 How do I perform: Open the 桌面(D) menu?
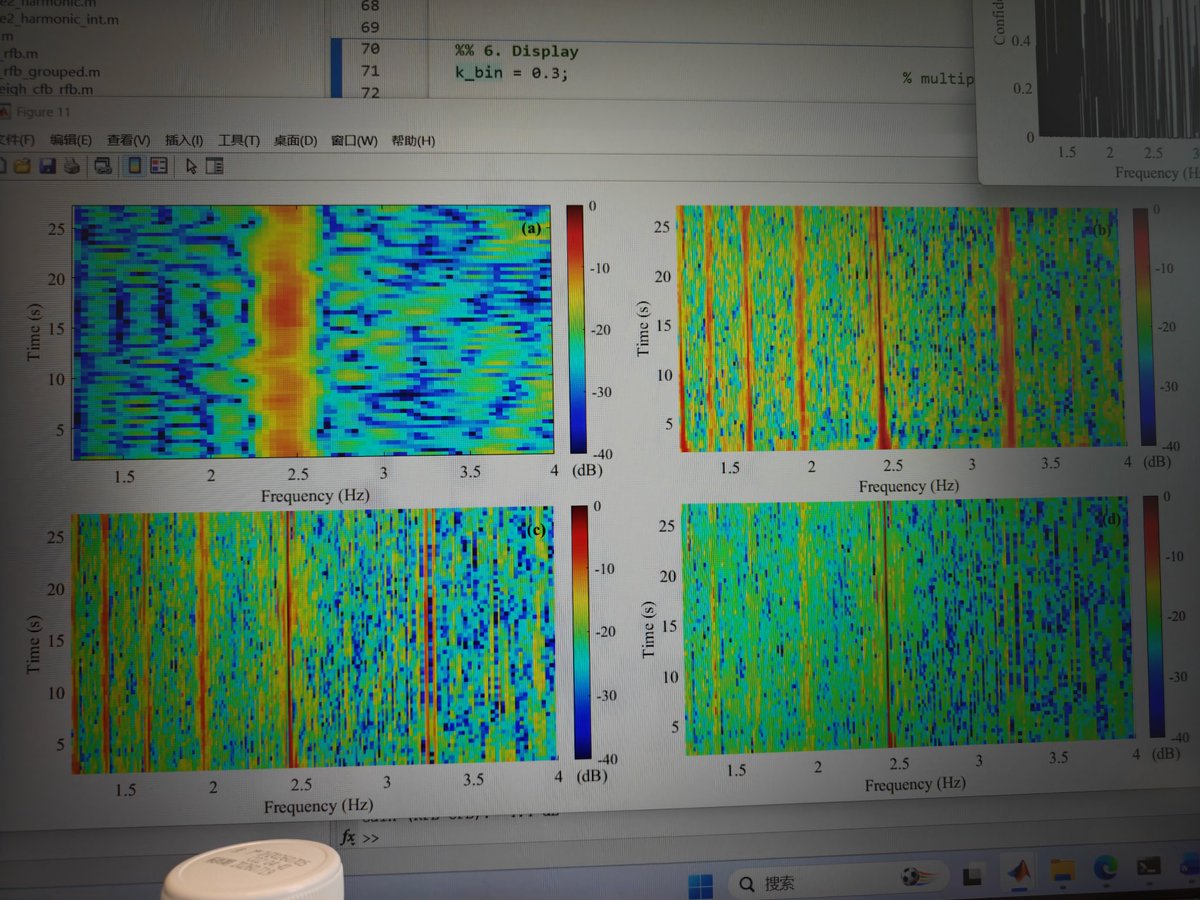pyautogui.click(x=295, y=141)
